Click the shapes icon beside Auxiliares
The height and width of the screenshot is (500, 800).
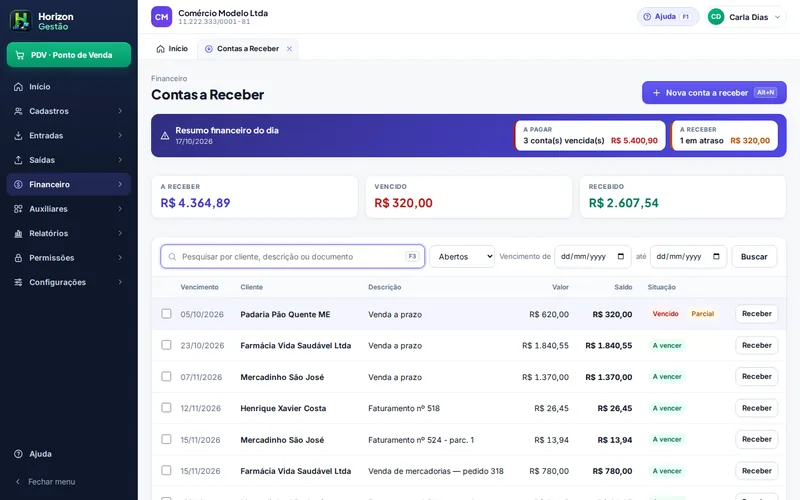(x=18, y=209)
